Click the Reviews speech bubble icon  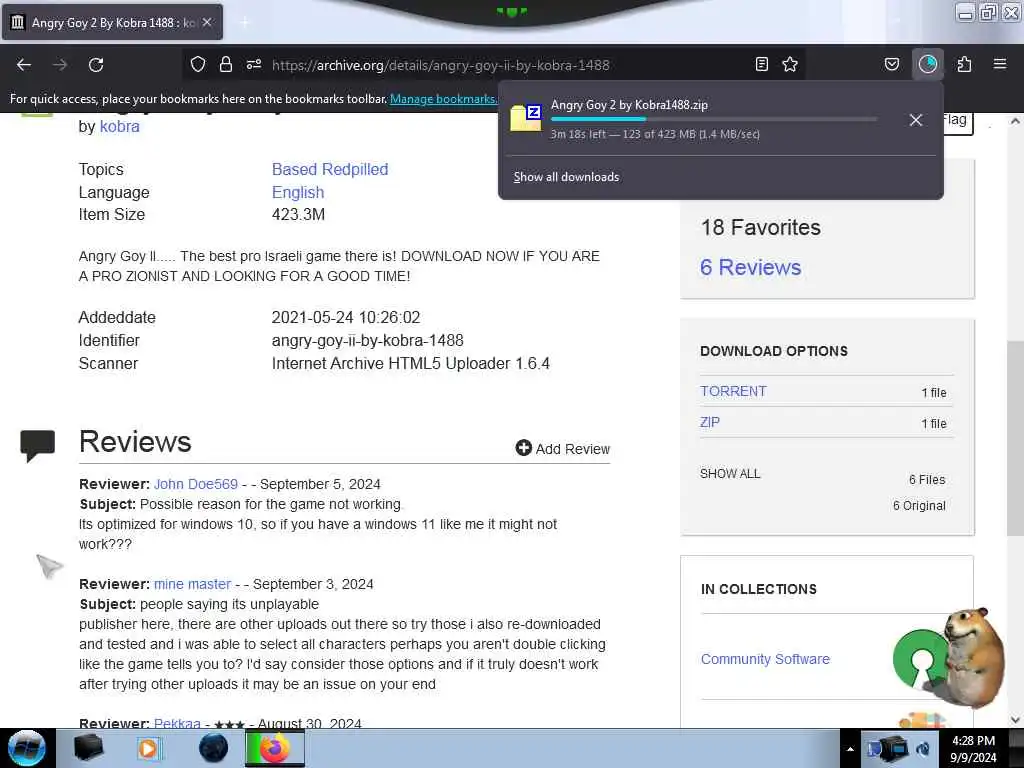coord(37,445)
